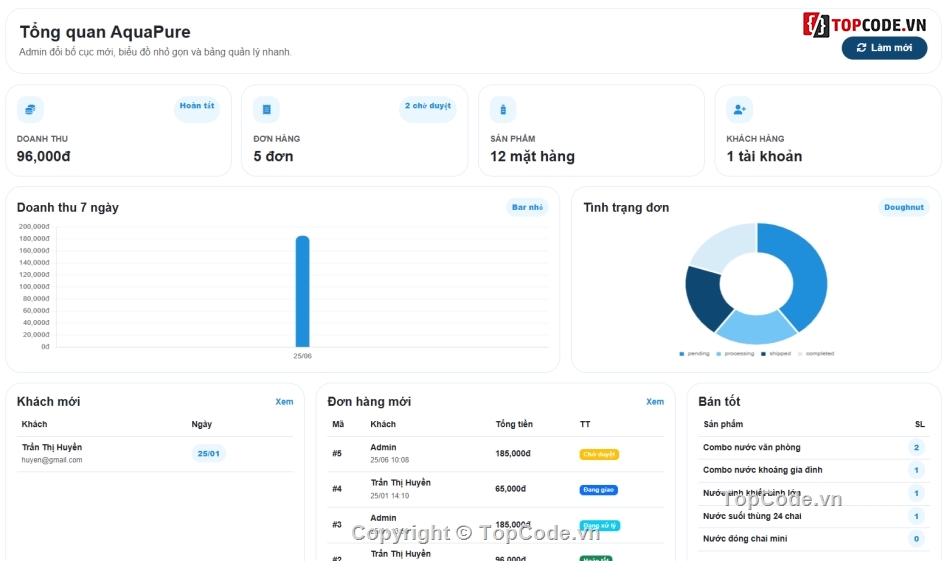This screenshot has width=950, height=561.
Task: Click order #4 code
Action: pyautogui.click(x=337, y=489)
